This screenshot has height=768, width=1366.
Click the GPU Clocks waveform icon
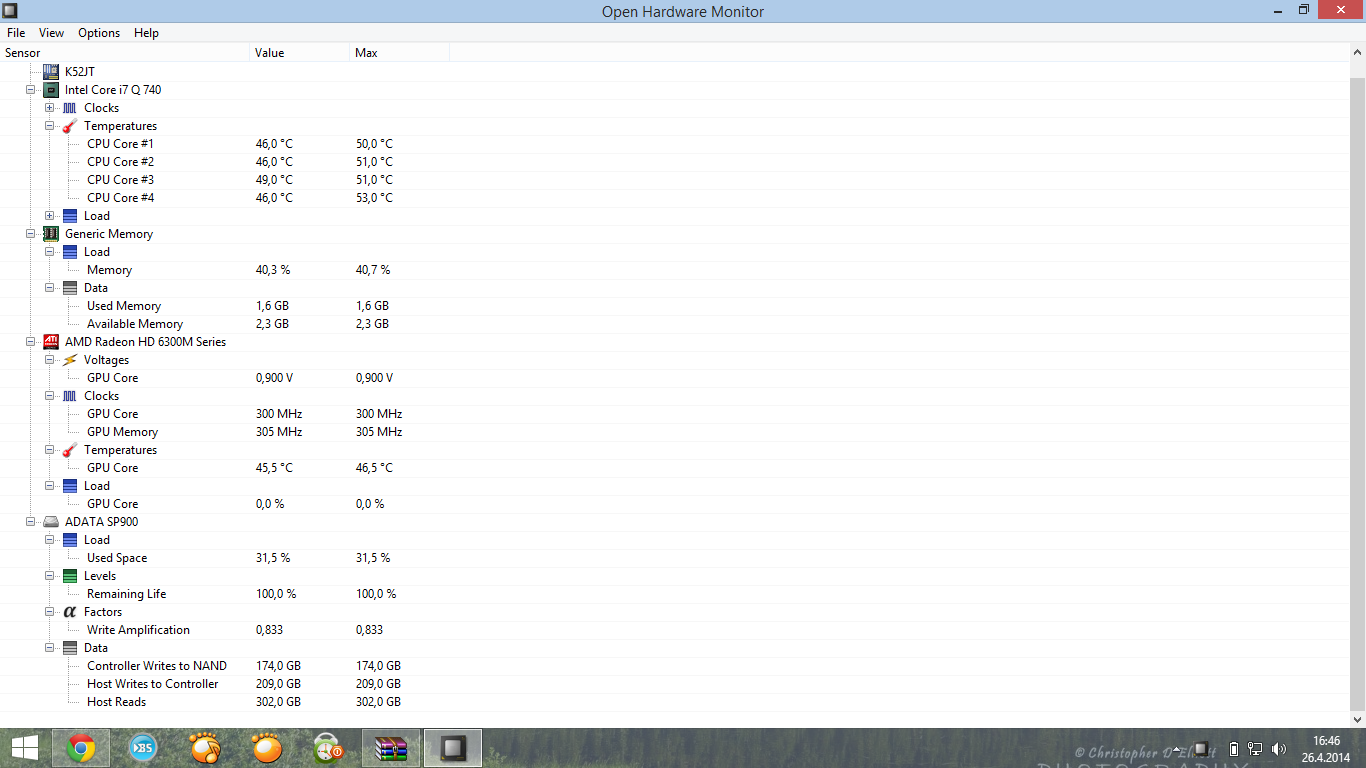[x=70, y=396]
